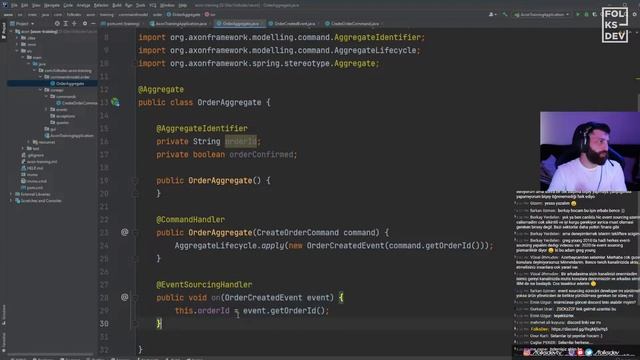
Task: Select CreateOrderCommand in the project tree
Action: [78, 103]
